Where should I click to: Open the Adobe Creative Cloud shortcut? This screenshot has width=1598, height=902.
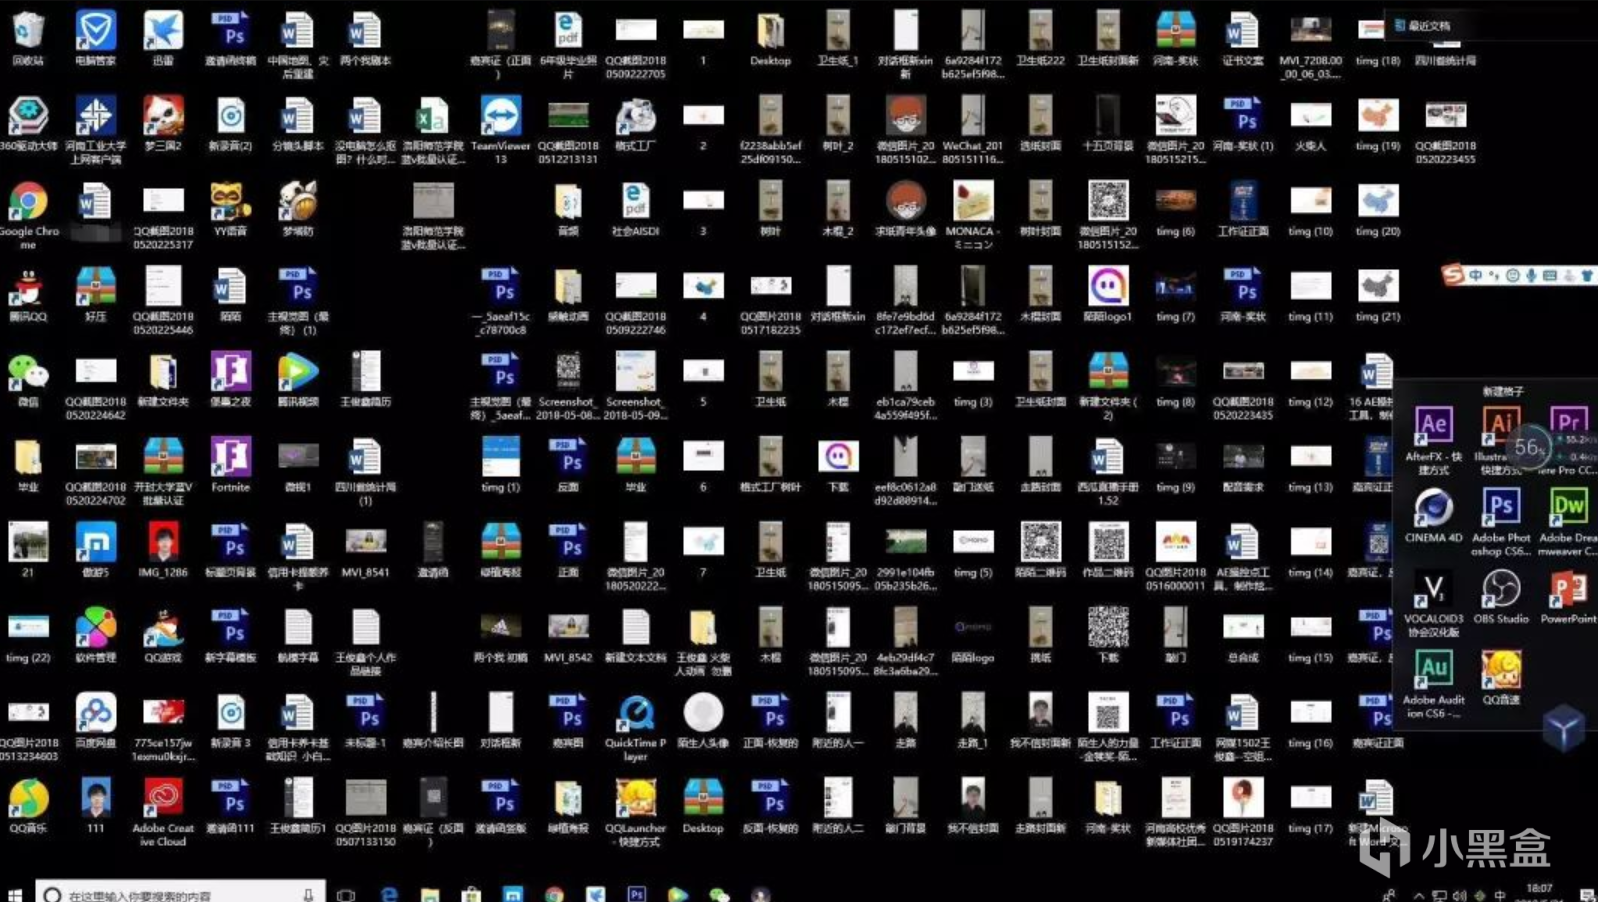[x=163, y=812]
